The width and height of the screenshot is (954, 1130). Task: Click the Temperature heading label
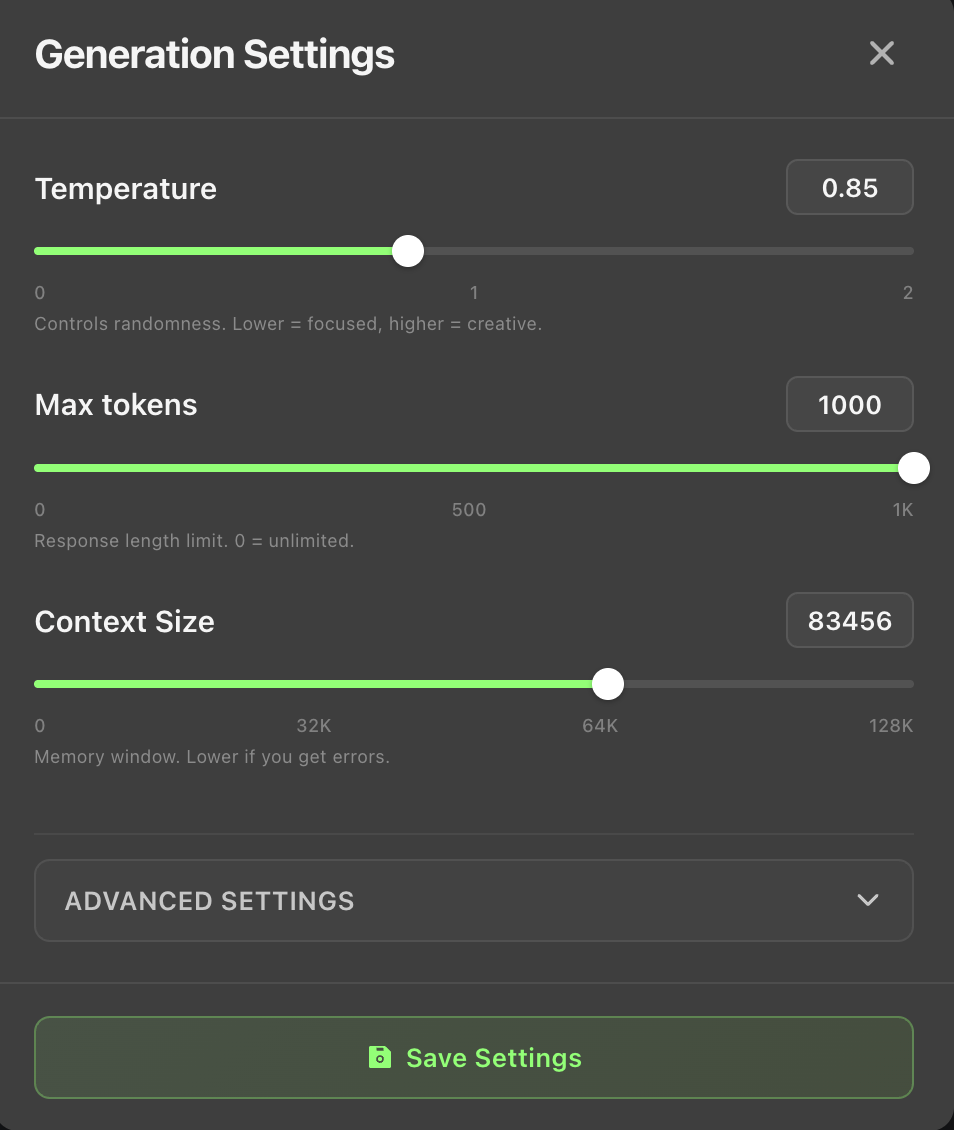point(126,189)
